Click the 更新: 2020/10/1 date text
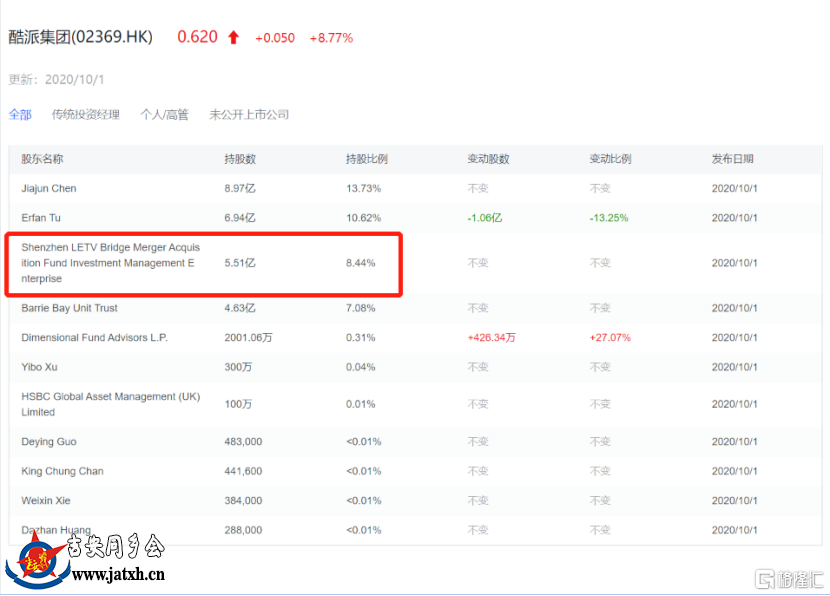The height and width of the screenshot is (596, 830). (56, 79)
